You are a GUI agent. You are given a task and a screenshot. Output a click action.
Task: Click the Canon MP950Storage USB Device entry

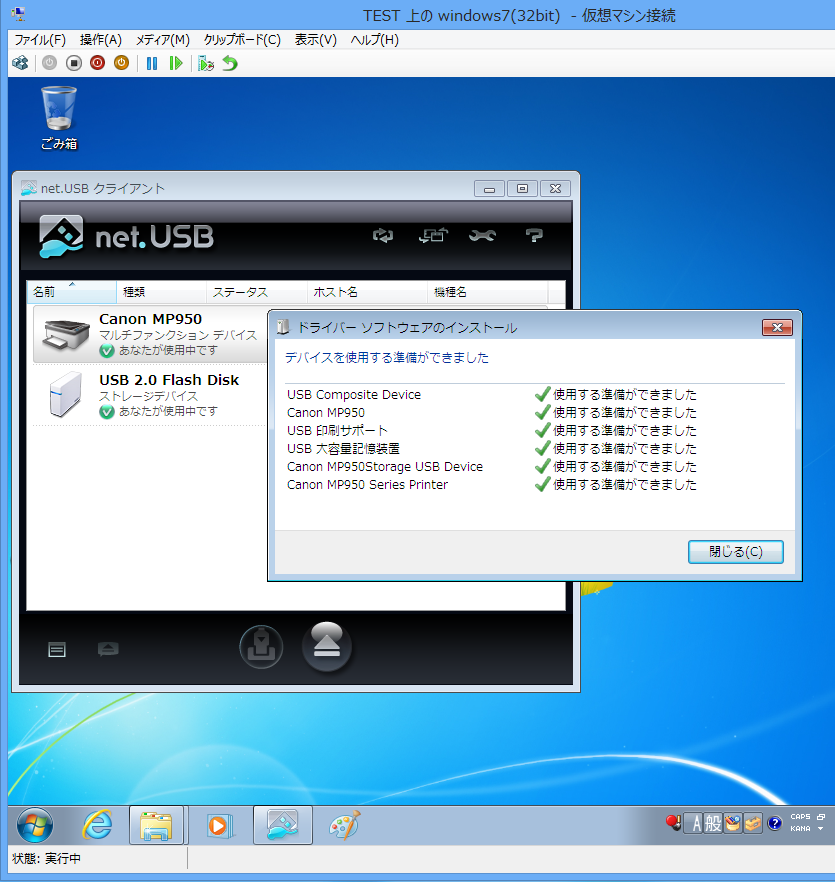(x=385, y=466)
